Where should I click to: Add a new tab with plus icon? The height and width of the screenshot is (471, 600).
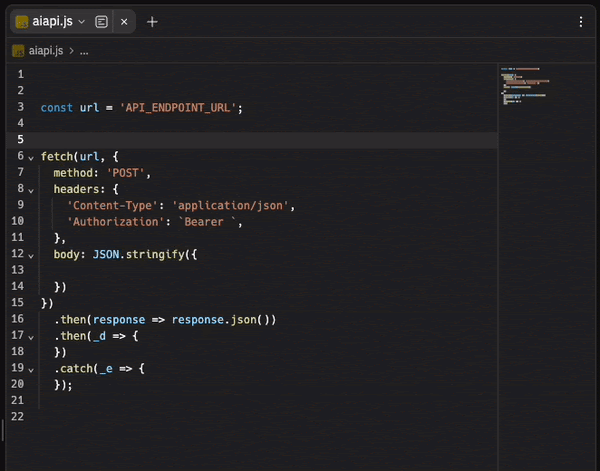(152, 21)
